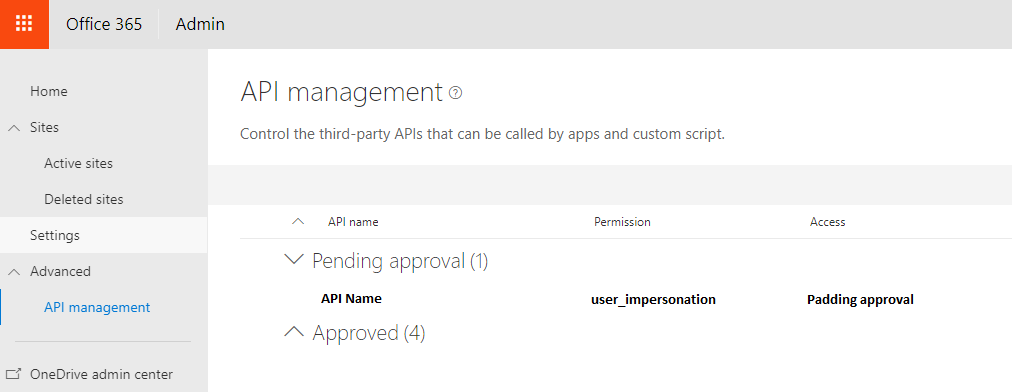Image resolution: width=1012 pixels, height=392 pixels.
Task: Sort by Access column header
Action: tap(827, 222)
